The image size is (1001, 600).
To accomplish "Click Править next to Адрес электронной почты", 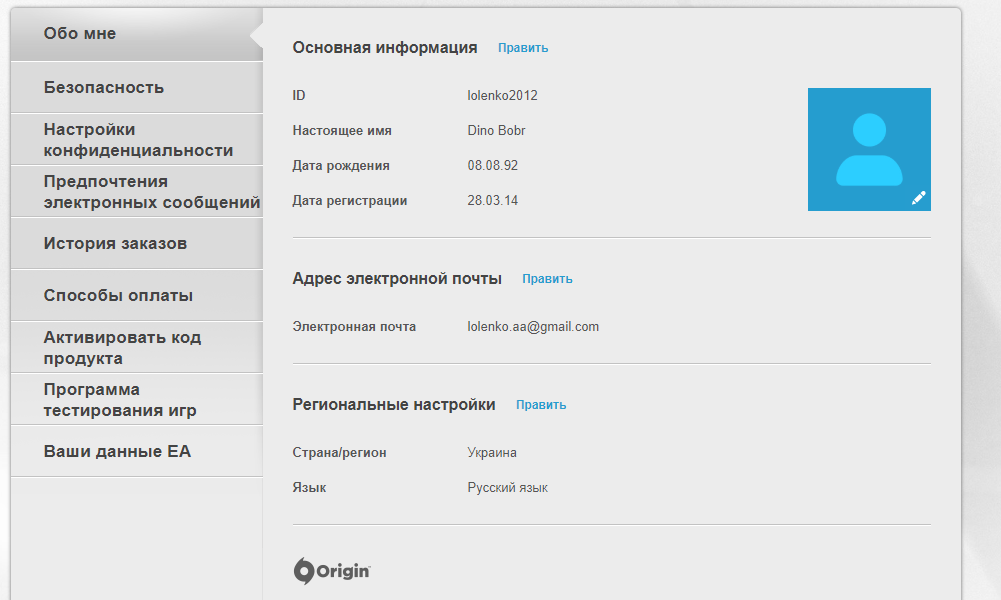I will 547,279.
